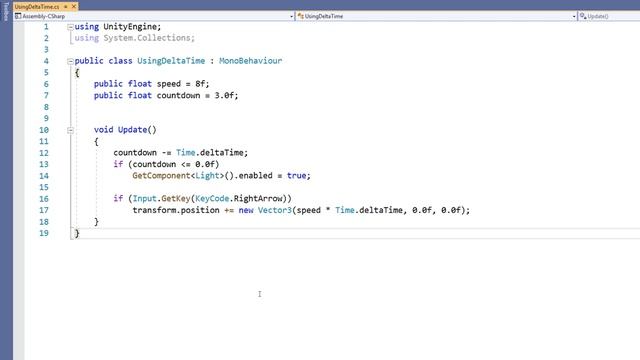The image size is (640, 360).
Task: Click 'System.Collections' in the greyed using line
Action: (147, 38)
